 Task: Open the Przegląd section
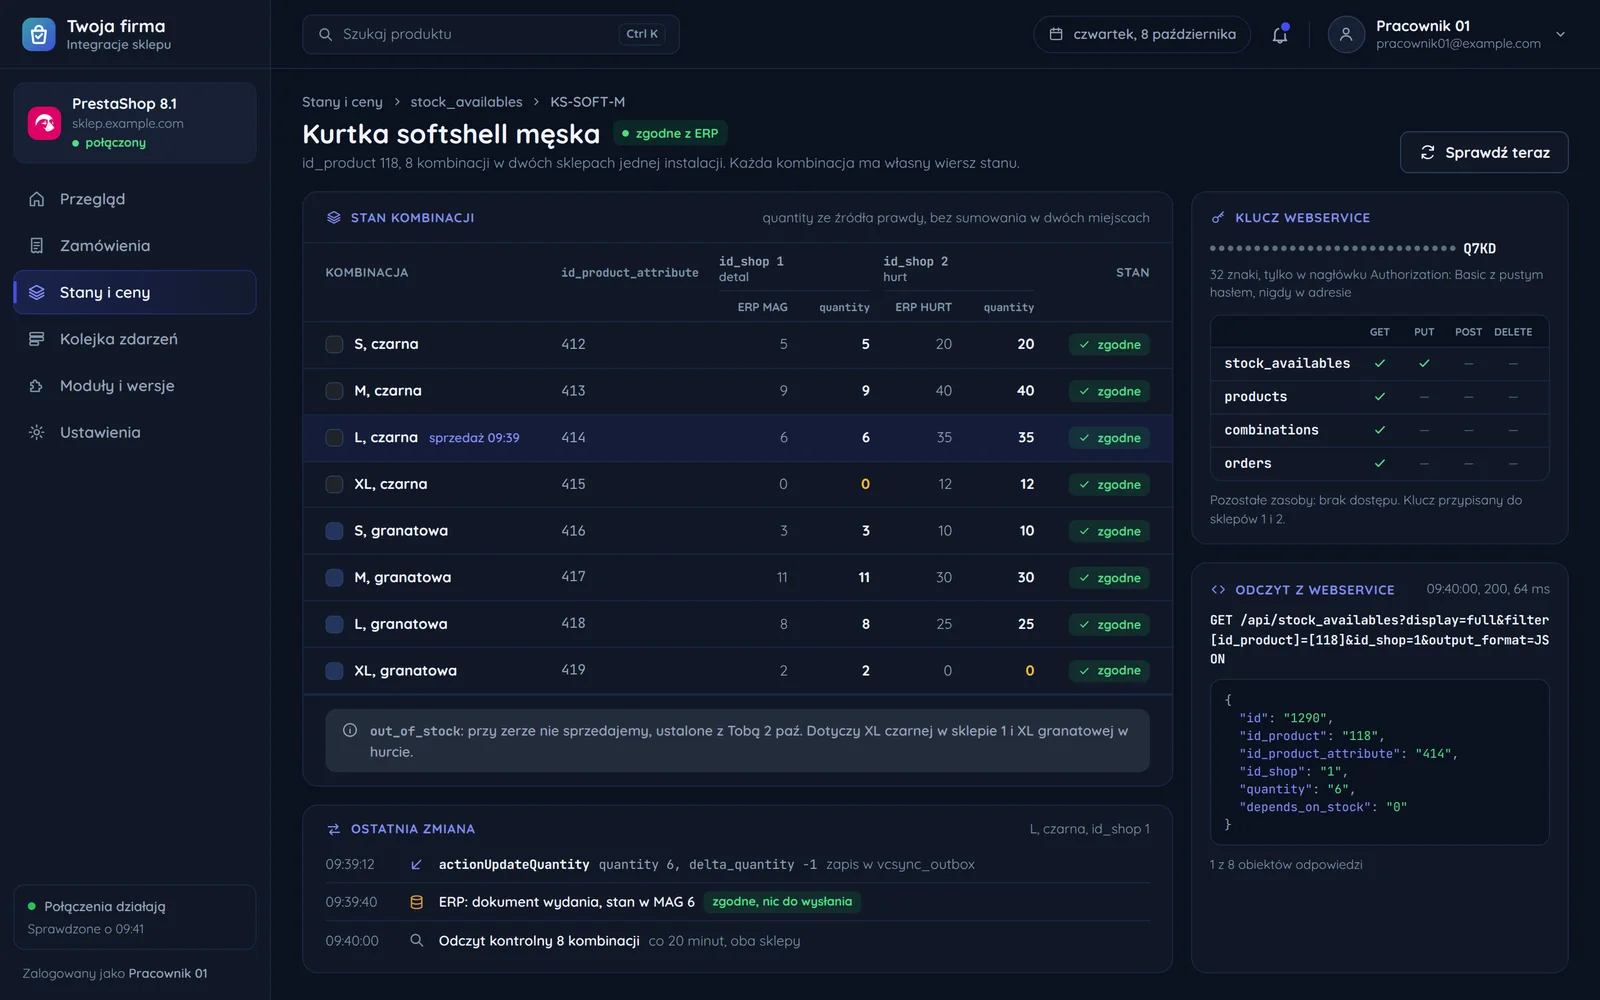pos(135,199)
